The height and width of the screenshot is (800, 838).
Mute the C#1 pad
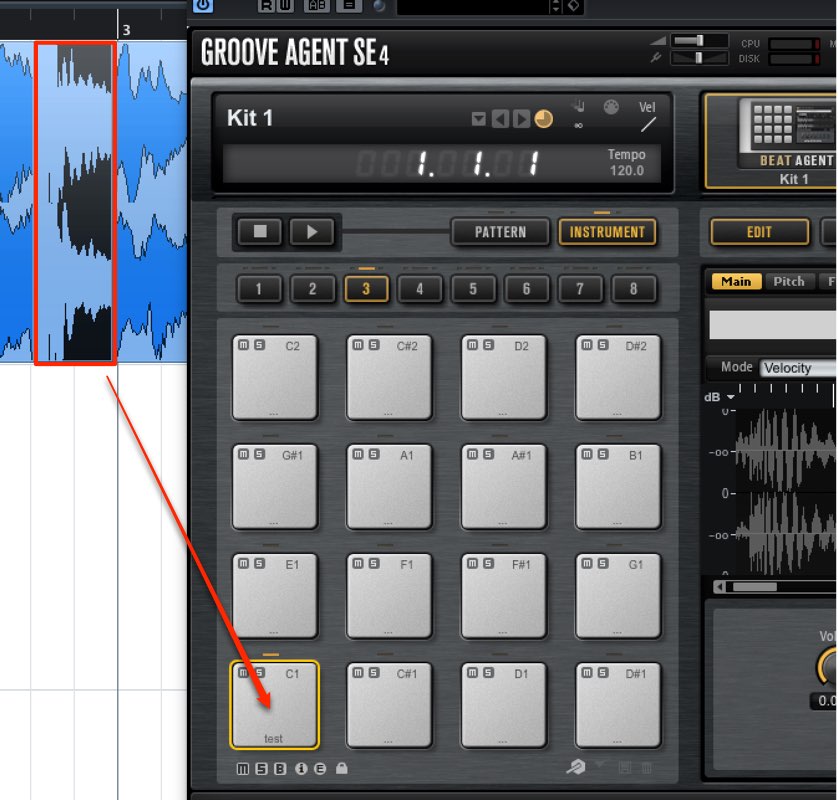click(x=358, y=673)
